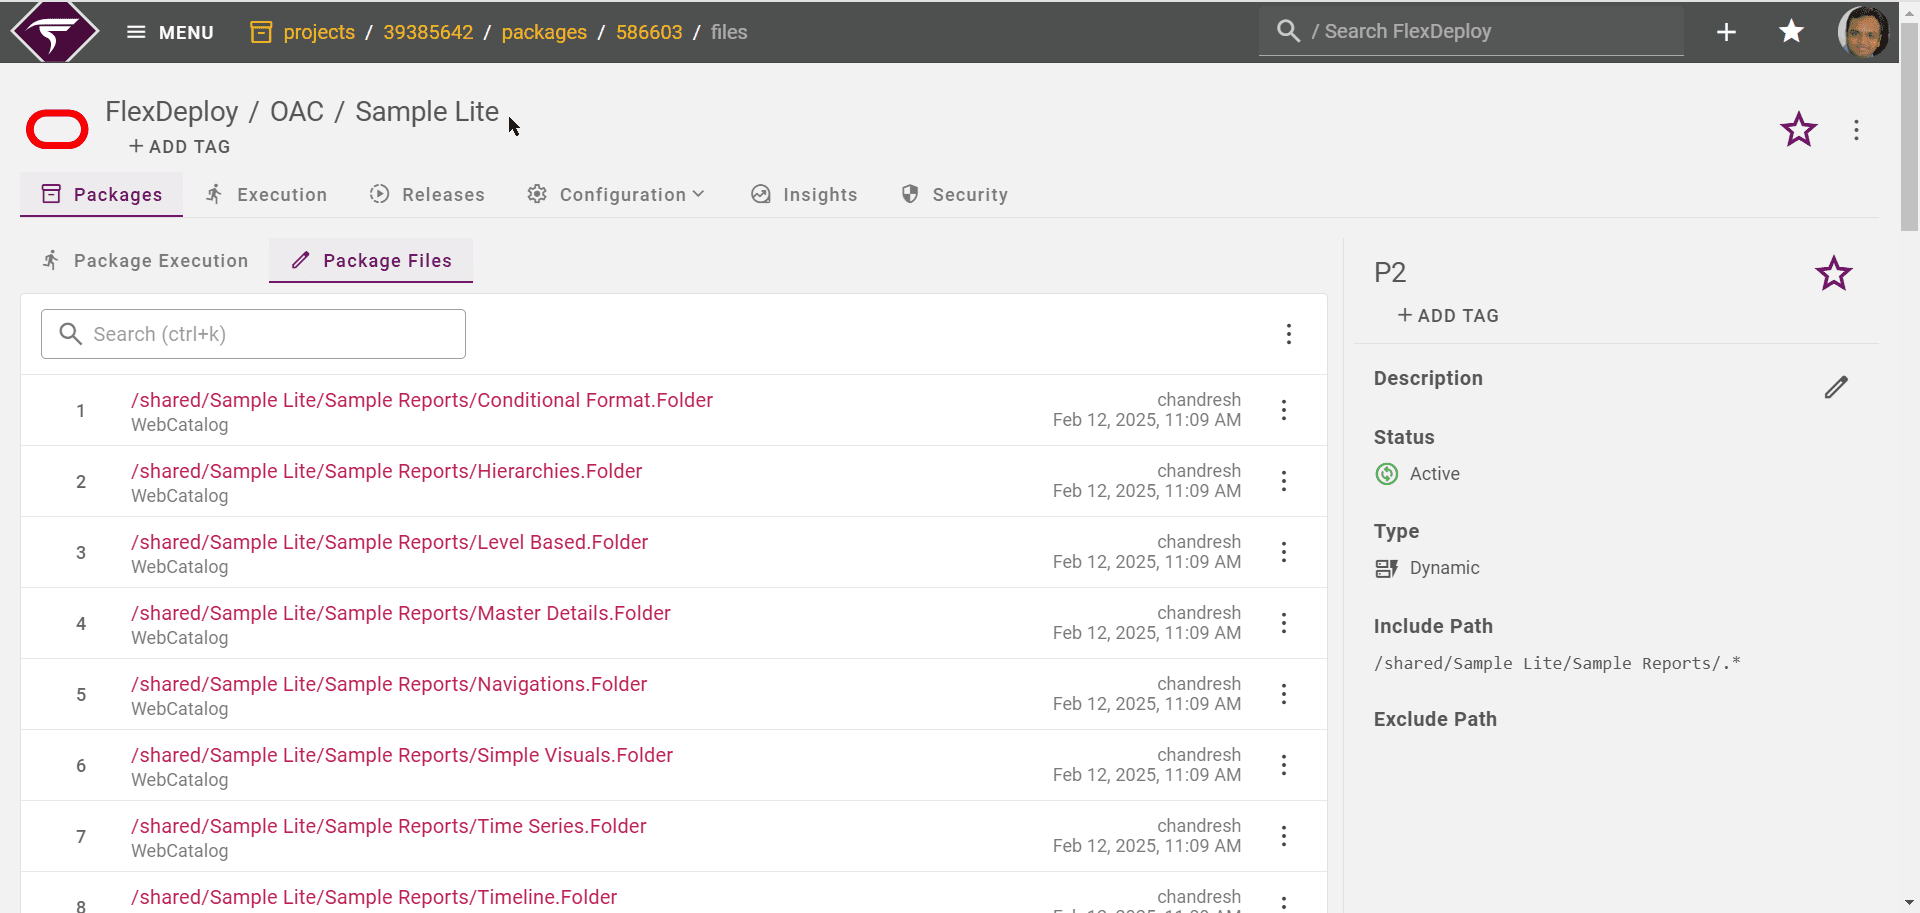This screenshot has width=1920, height=913.
Task: Click the timestamp of Navigations.Folder row
Action: [1147, 704]
